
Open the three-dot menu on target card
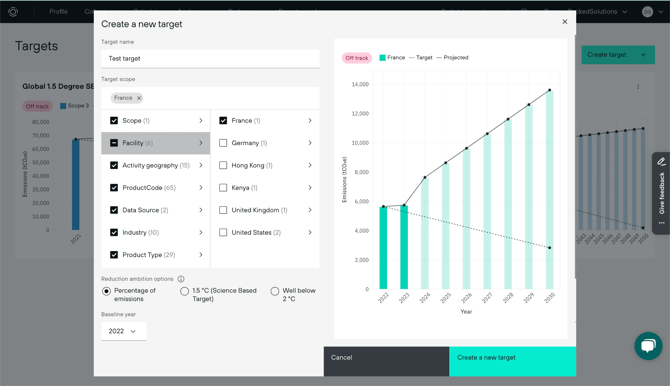coord(638,87)
